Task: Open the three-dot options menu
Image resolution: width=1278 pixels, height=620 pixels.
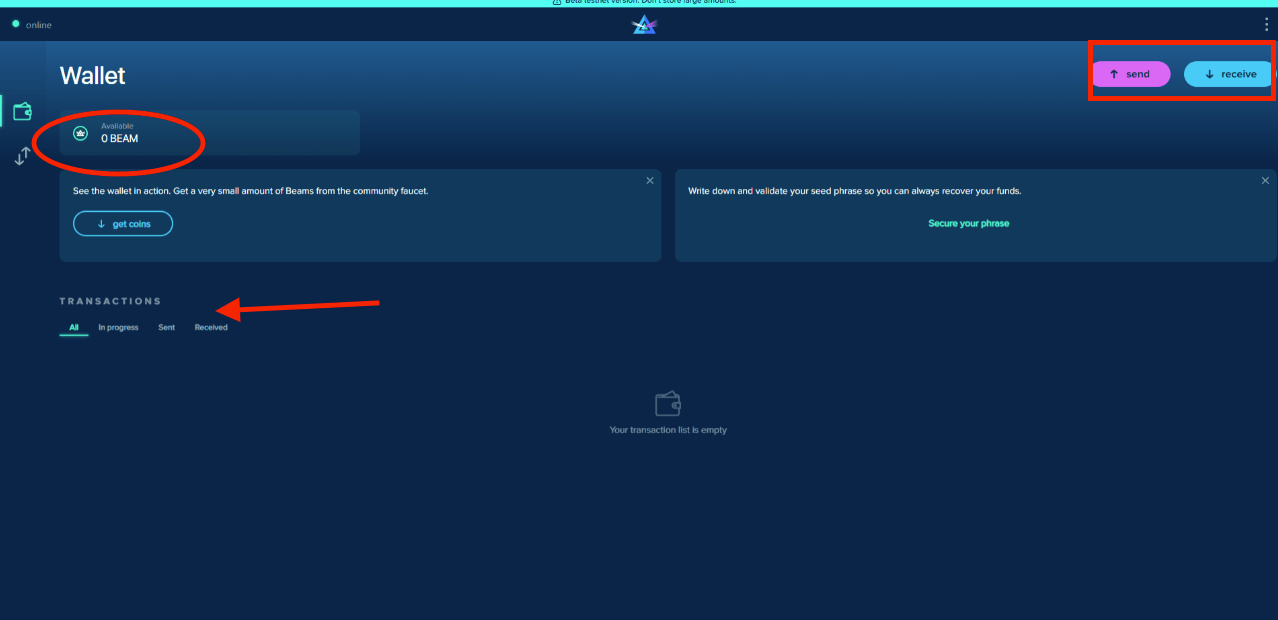Action: click(1266, 24)
